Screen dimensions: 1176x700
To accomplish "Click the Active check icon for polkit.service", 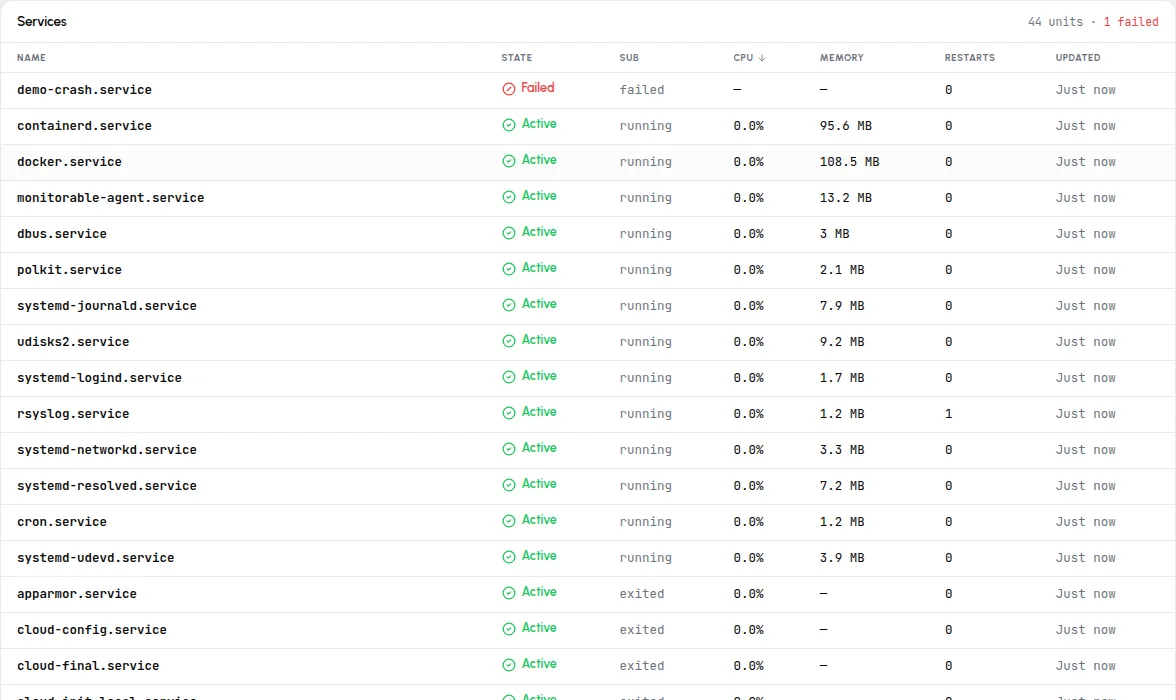I will tap(508, 269).
